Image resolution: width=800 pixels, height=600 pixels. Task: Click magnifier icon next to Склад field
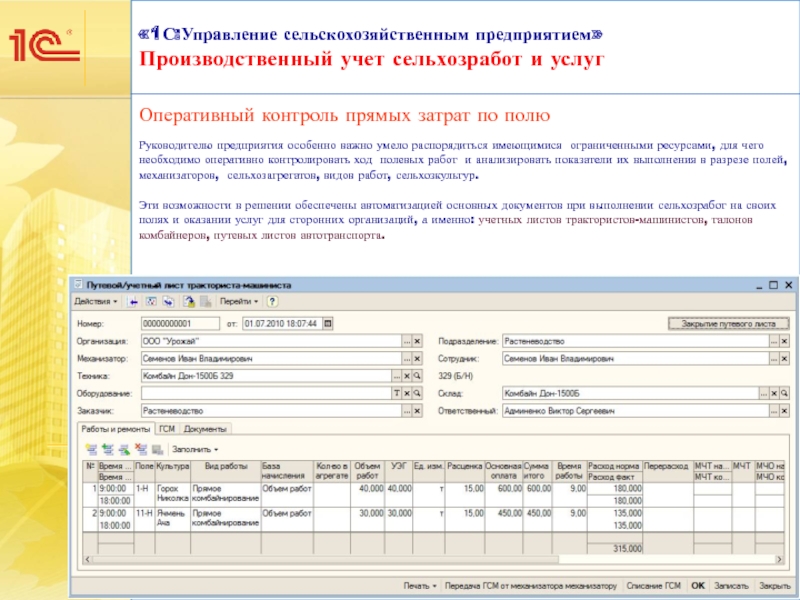(783, 393)
